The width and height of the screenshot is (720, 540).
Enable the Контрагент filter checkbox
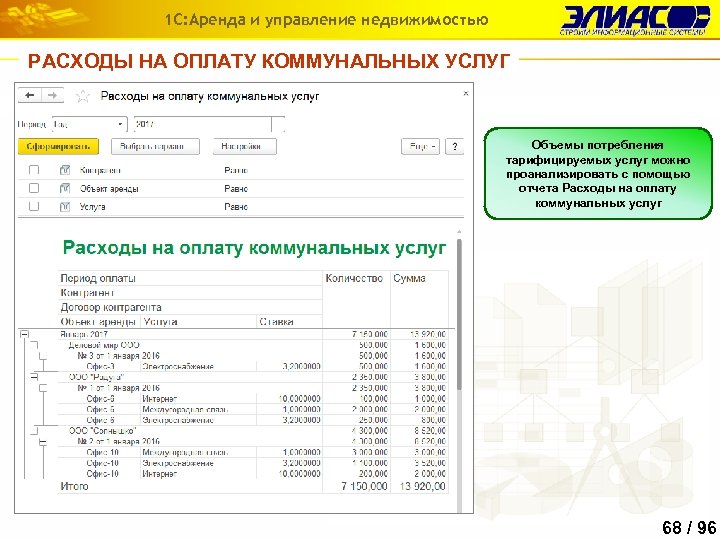pos(34,170)
